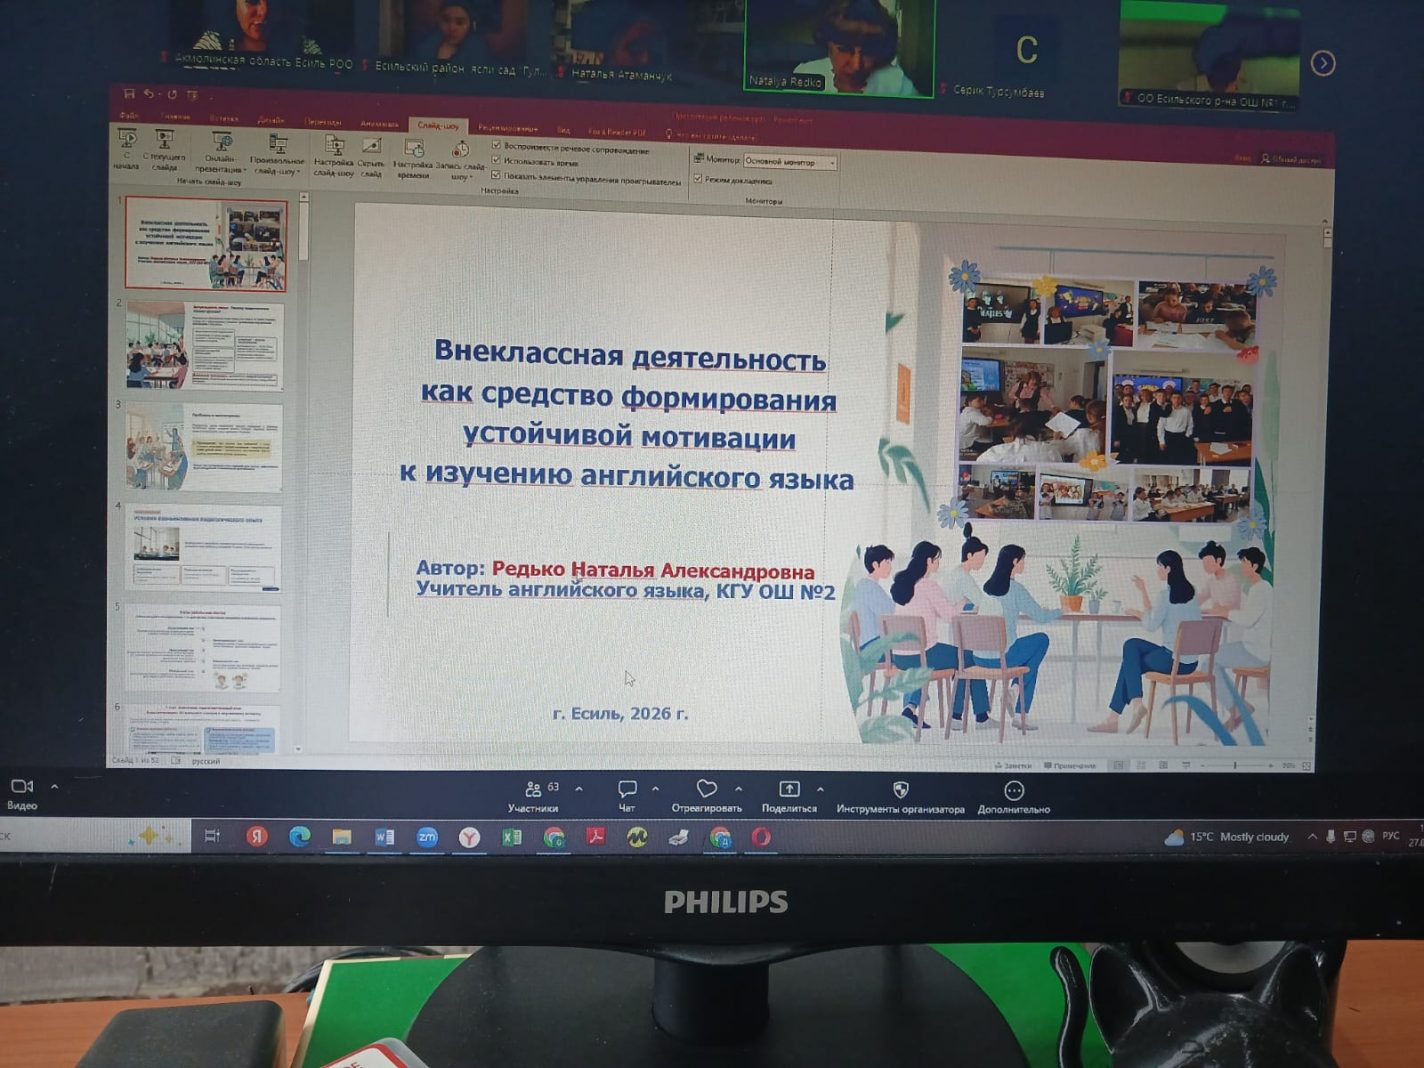Click Заметки button in status bar
Screen dimensions: 1424x1068
pyautogui.click(x=1013, y=765)
